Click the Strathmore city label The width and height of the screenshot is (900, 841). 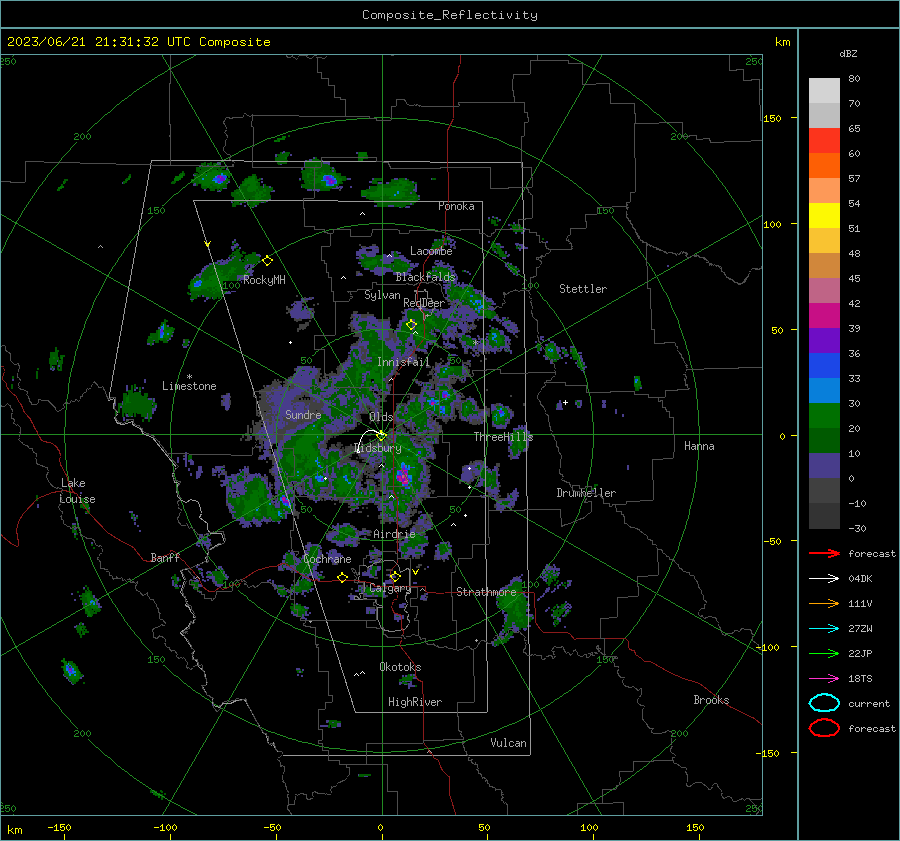[x=486, y=592]
